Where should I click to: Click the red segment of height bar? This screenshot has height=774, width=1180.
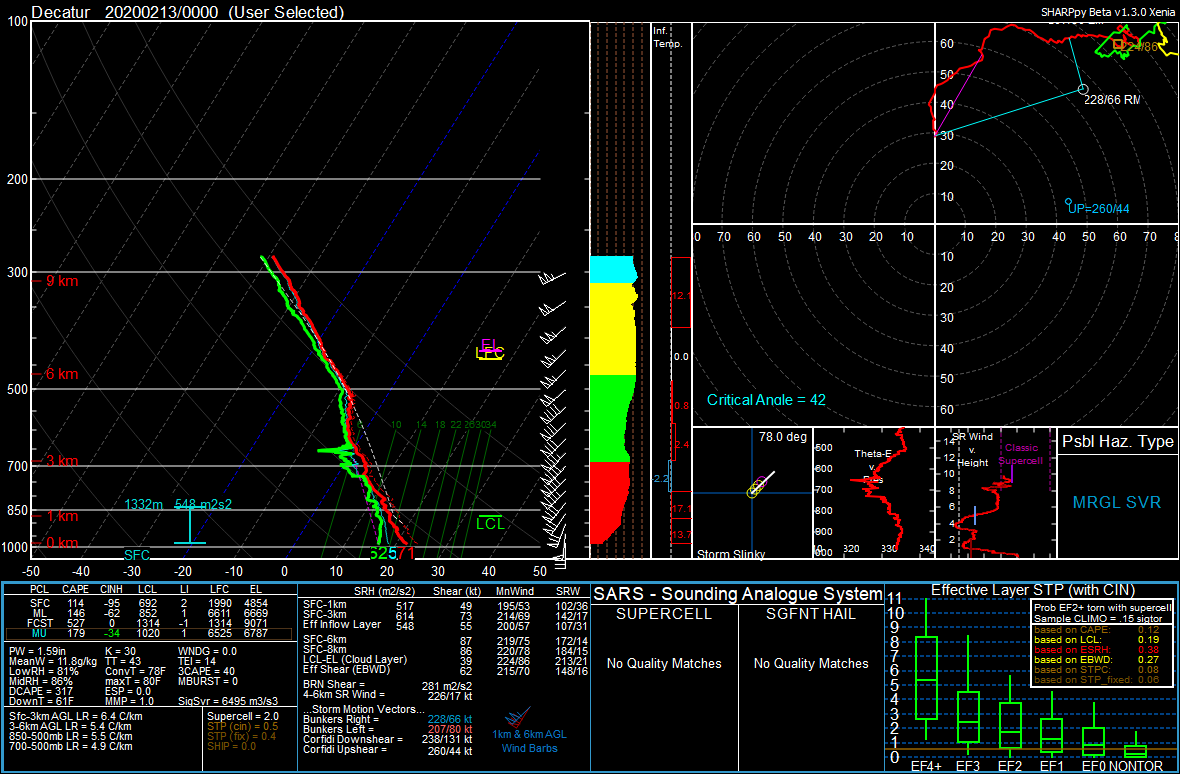click(610, 502)
